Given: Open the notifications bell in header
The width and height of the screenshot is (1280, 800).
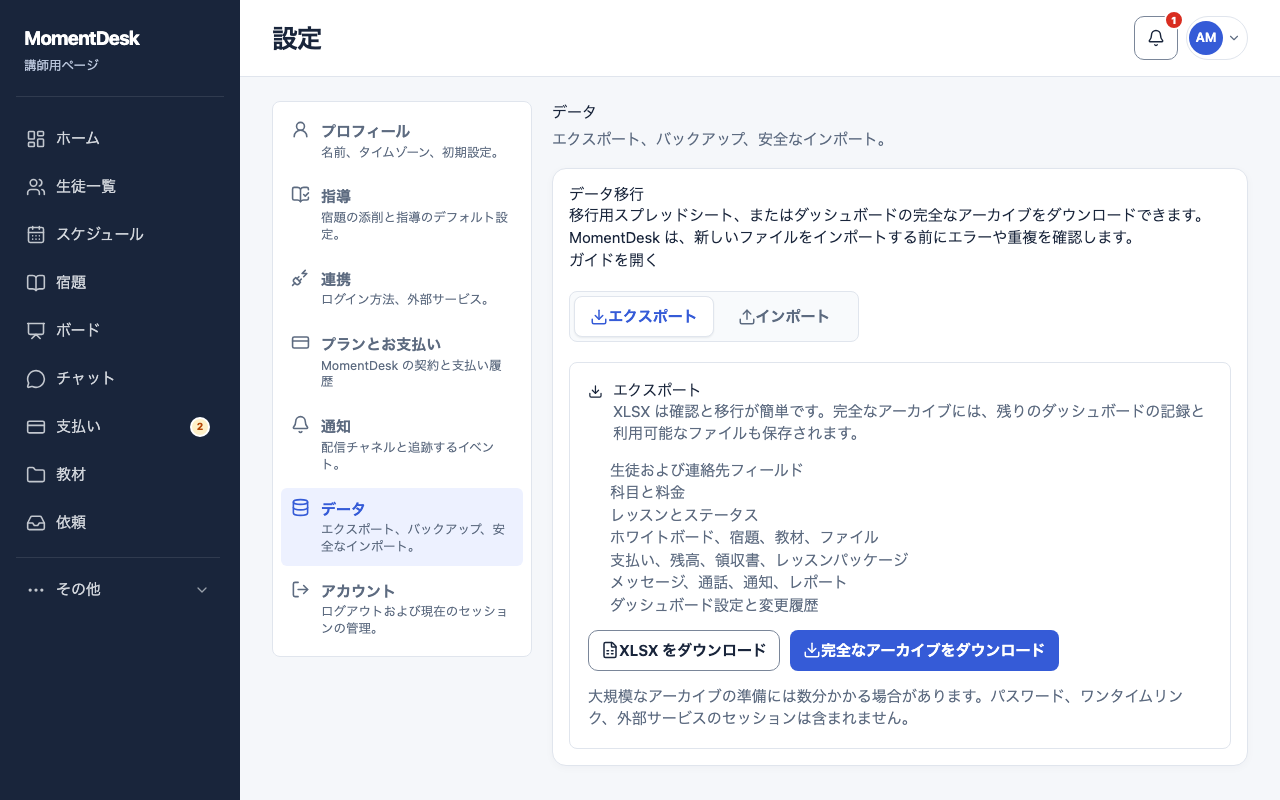Looking at the screenshot, I should [x=1156, y=38].
